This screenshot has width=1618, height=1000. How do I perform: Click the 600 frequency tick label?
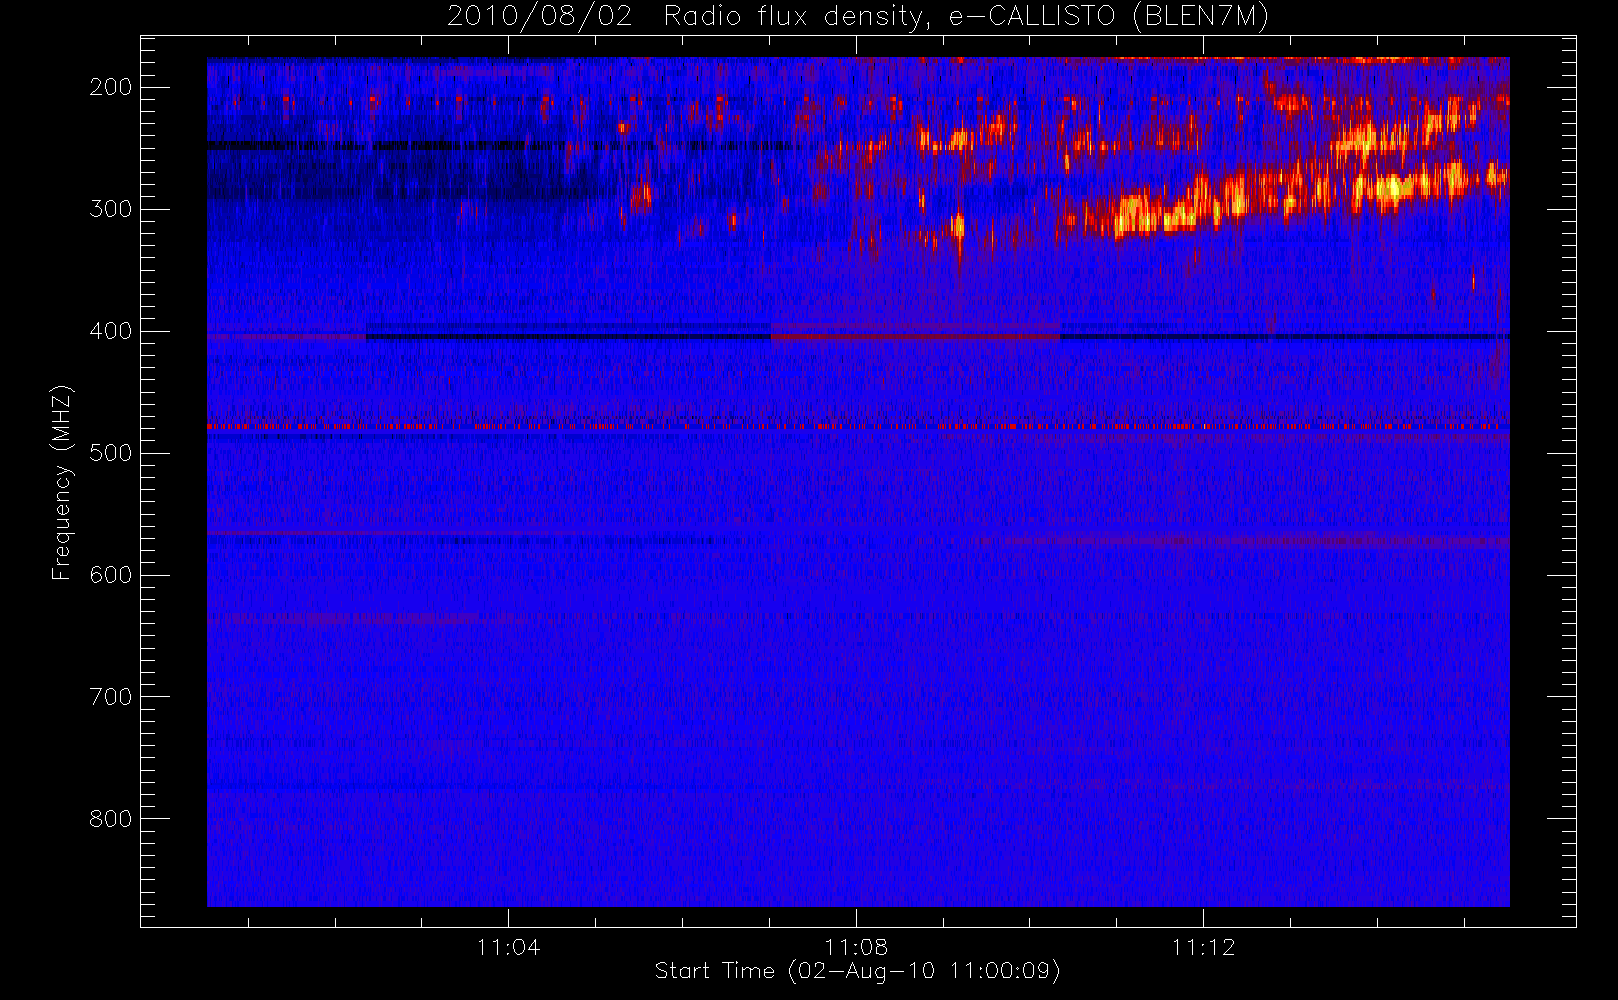pos(111,575)
